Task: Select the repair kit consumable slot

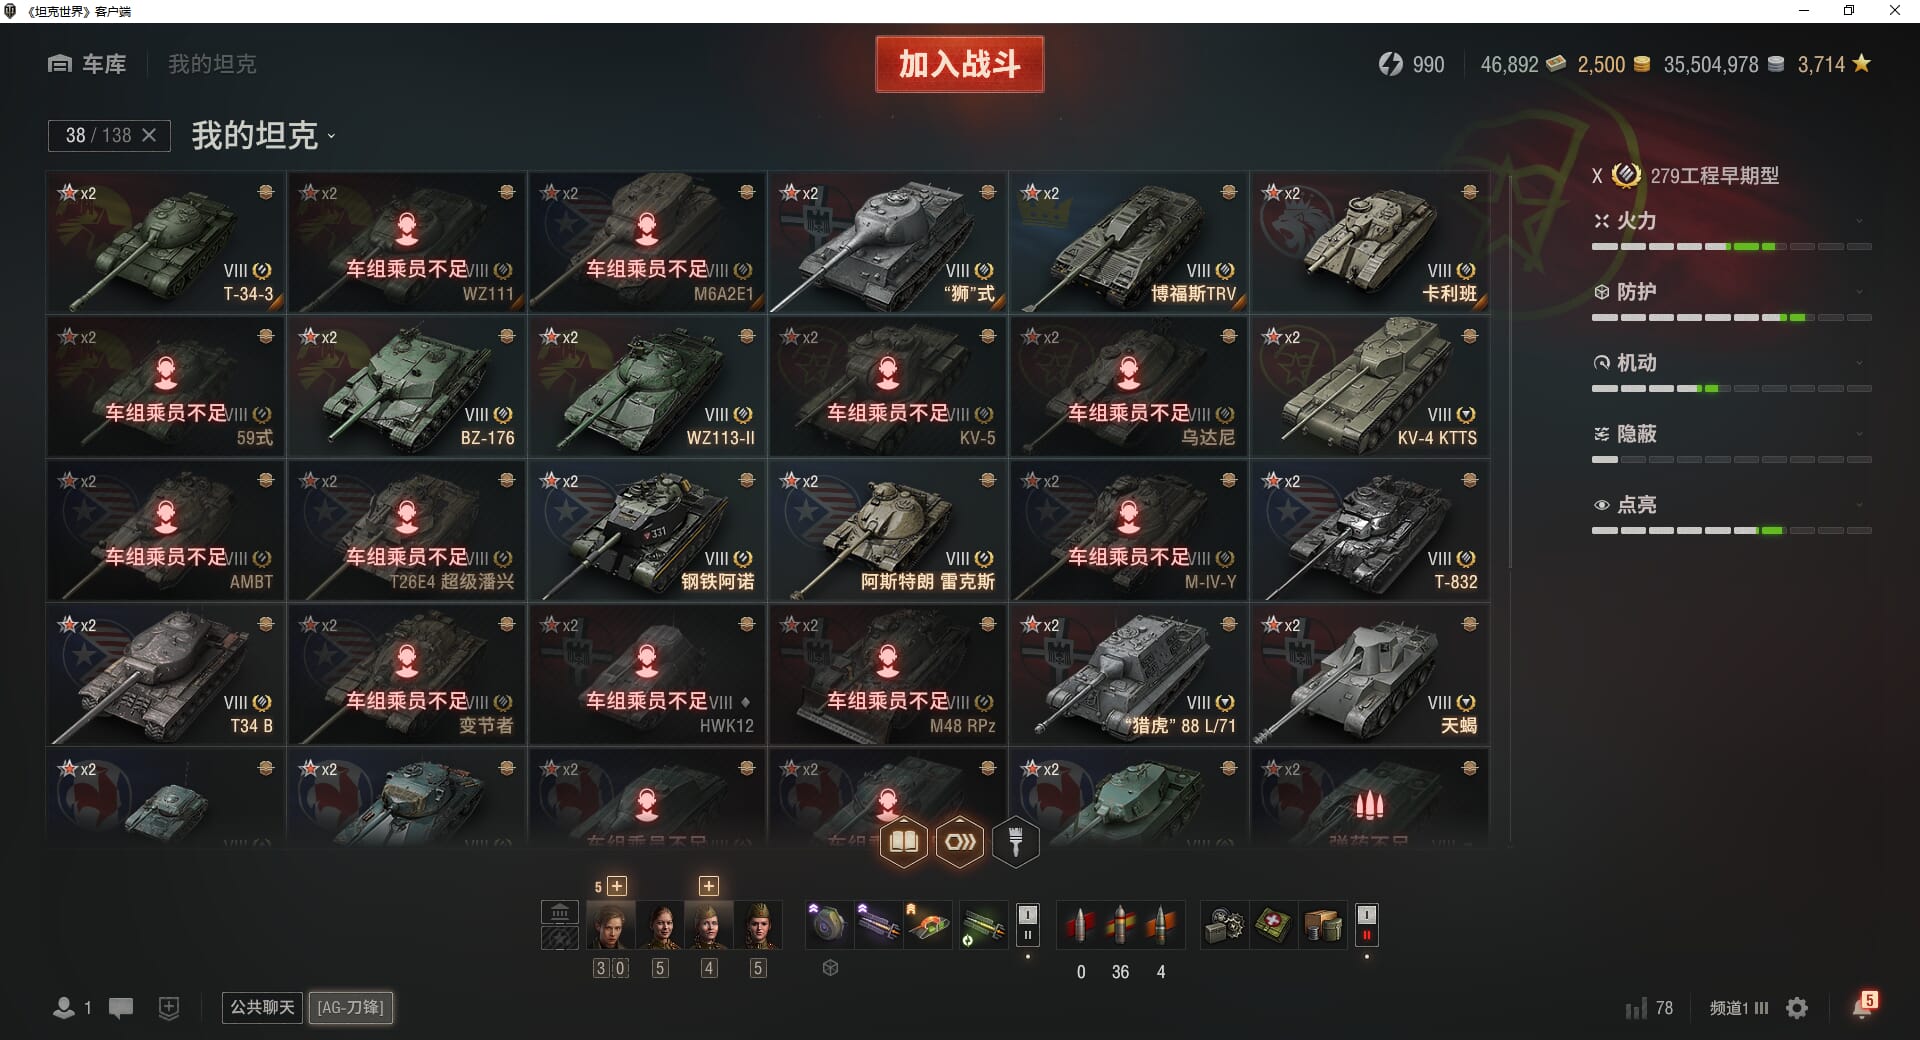Action: 1224,926
